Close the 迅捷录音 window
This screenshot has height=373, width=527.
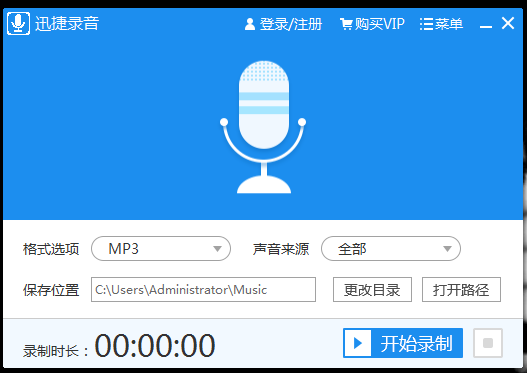[x=508, y=24]
